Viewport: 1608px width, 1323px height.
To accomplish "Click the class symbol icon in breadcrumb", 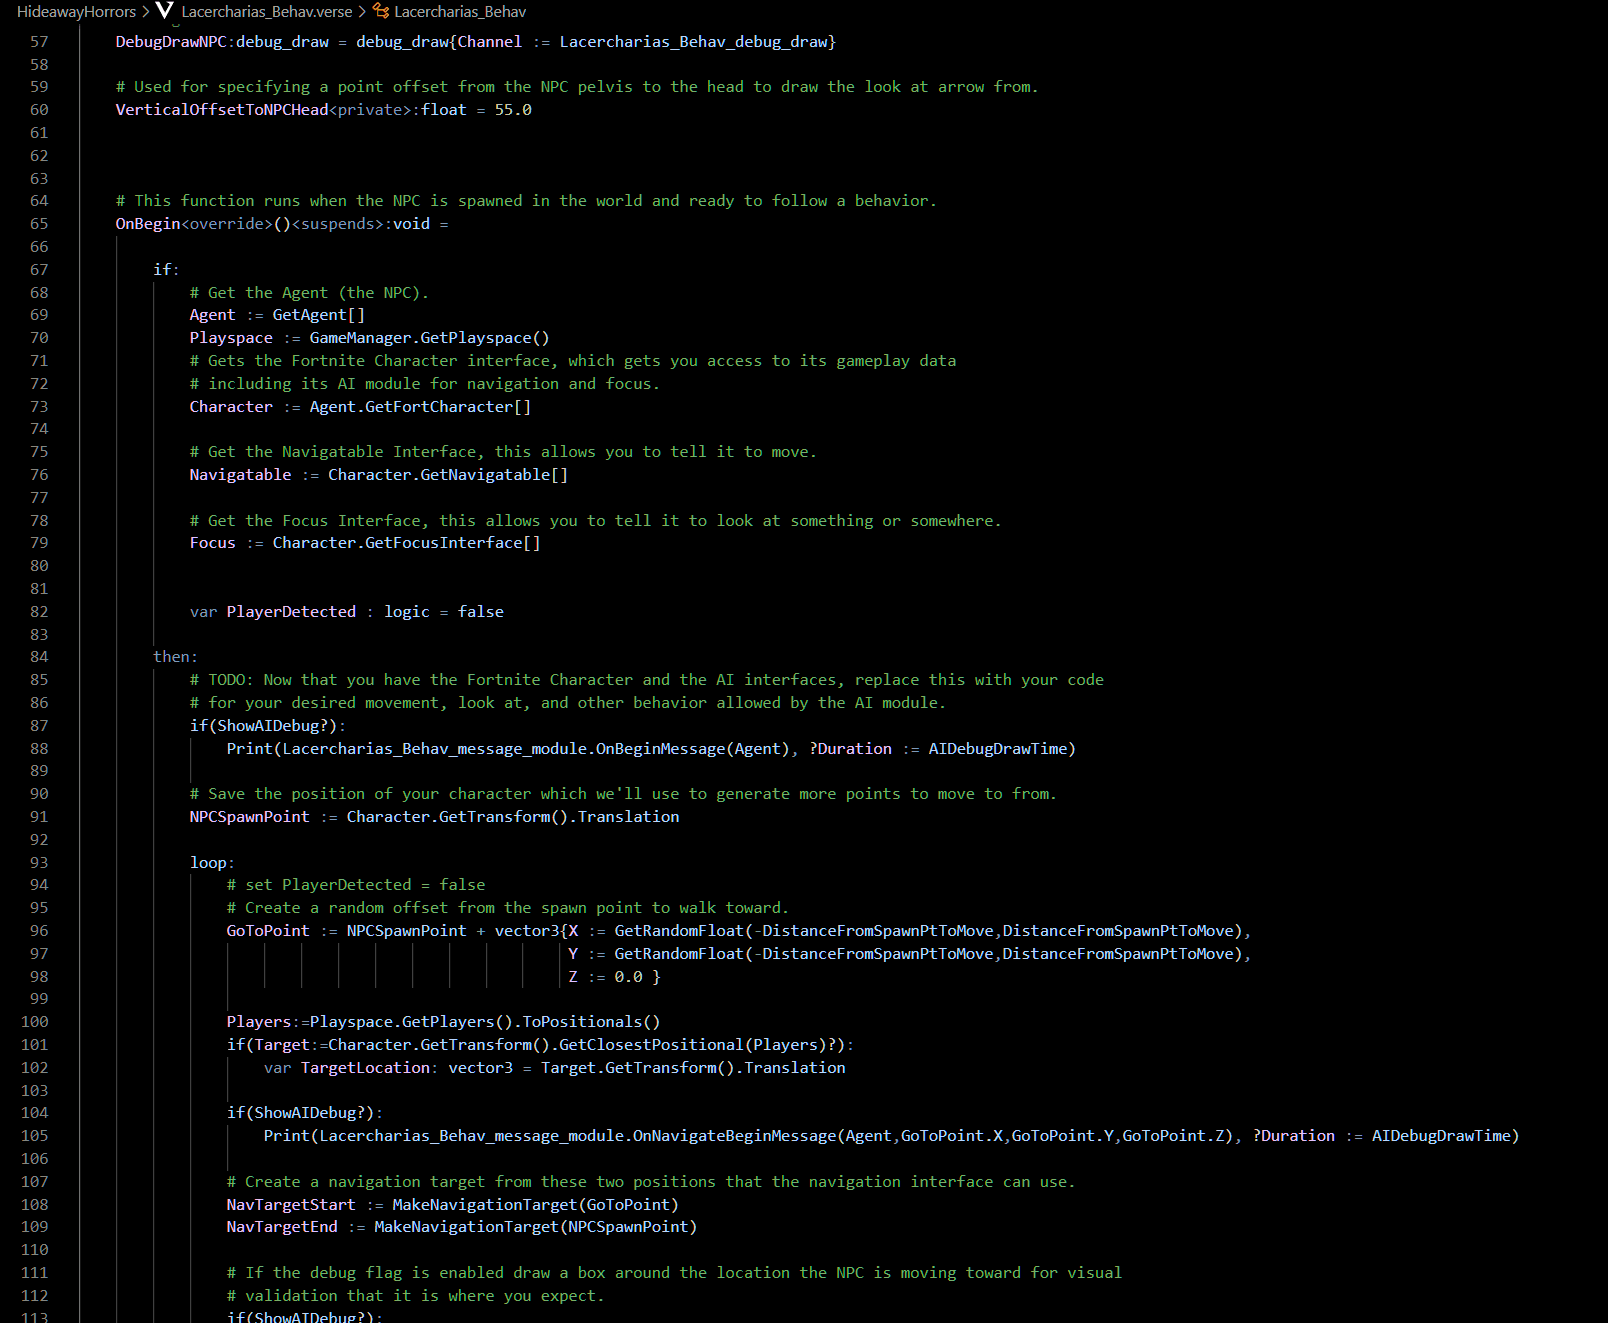I will point(381,11).
